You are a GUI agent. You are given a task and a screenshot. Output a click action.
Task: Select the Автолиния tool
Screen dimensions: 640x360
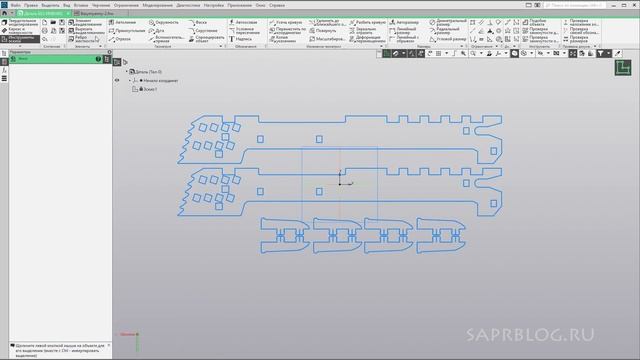pos(122,22)
